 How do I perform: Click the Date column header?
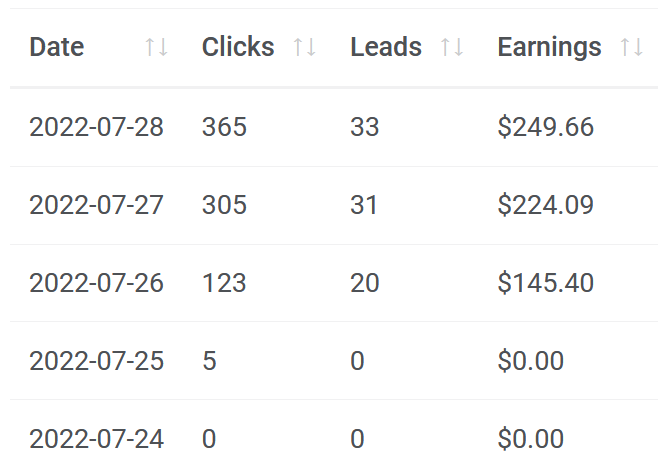57,47
